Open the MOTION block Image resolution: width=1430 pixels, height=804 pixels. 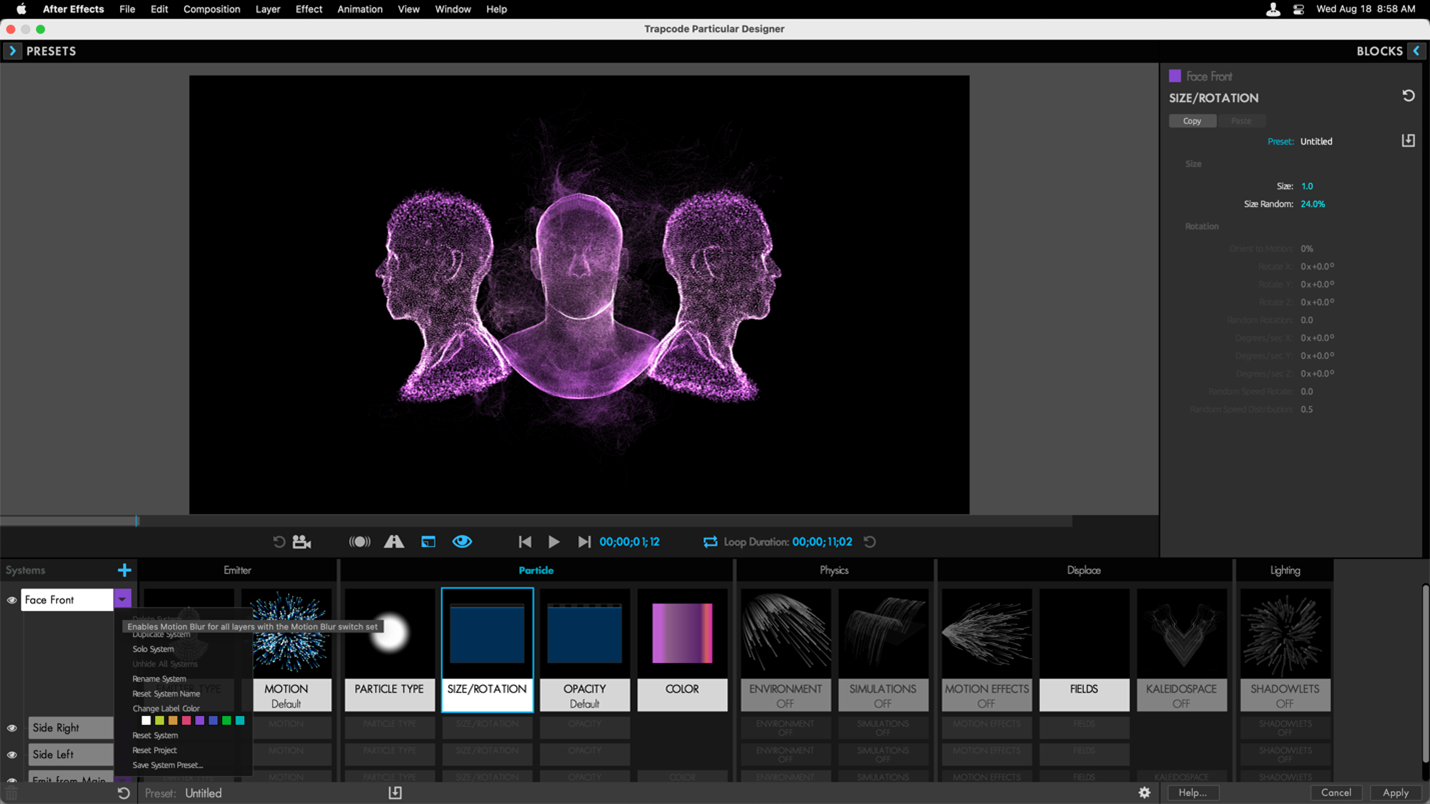286,650
